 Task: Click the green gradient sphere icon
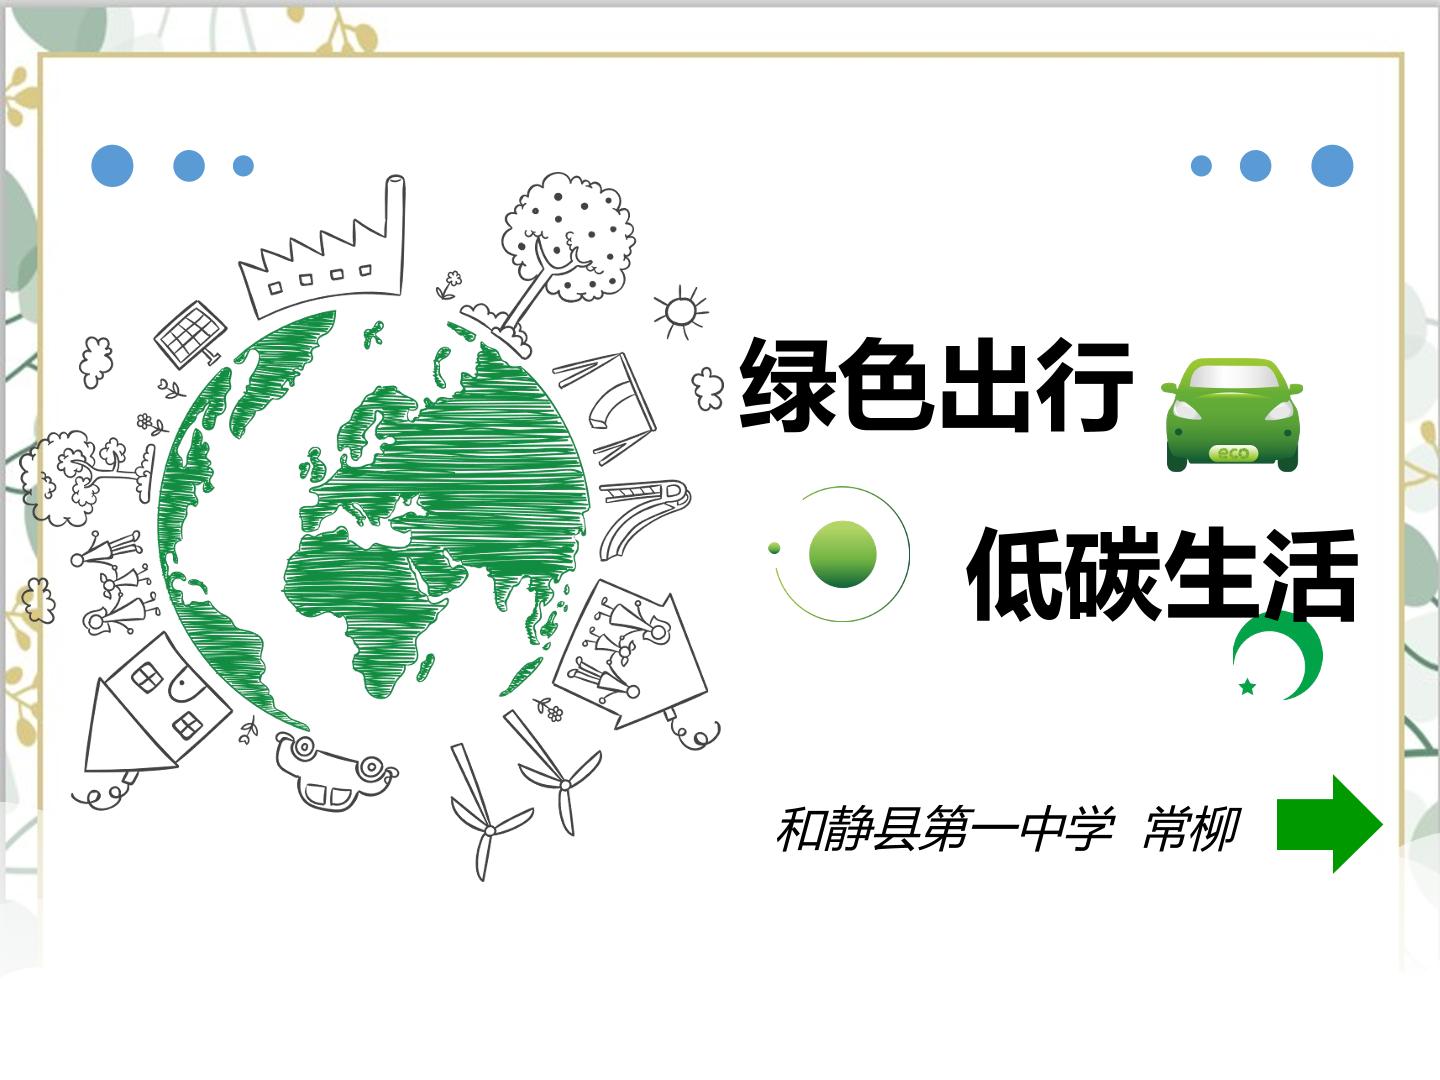pyautogui.click(x=843, y=554)
